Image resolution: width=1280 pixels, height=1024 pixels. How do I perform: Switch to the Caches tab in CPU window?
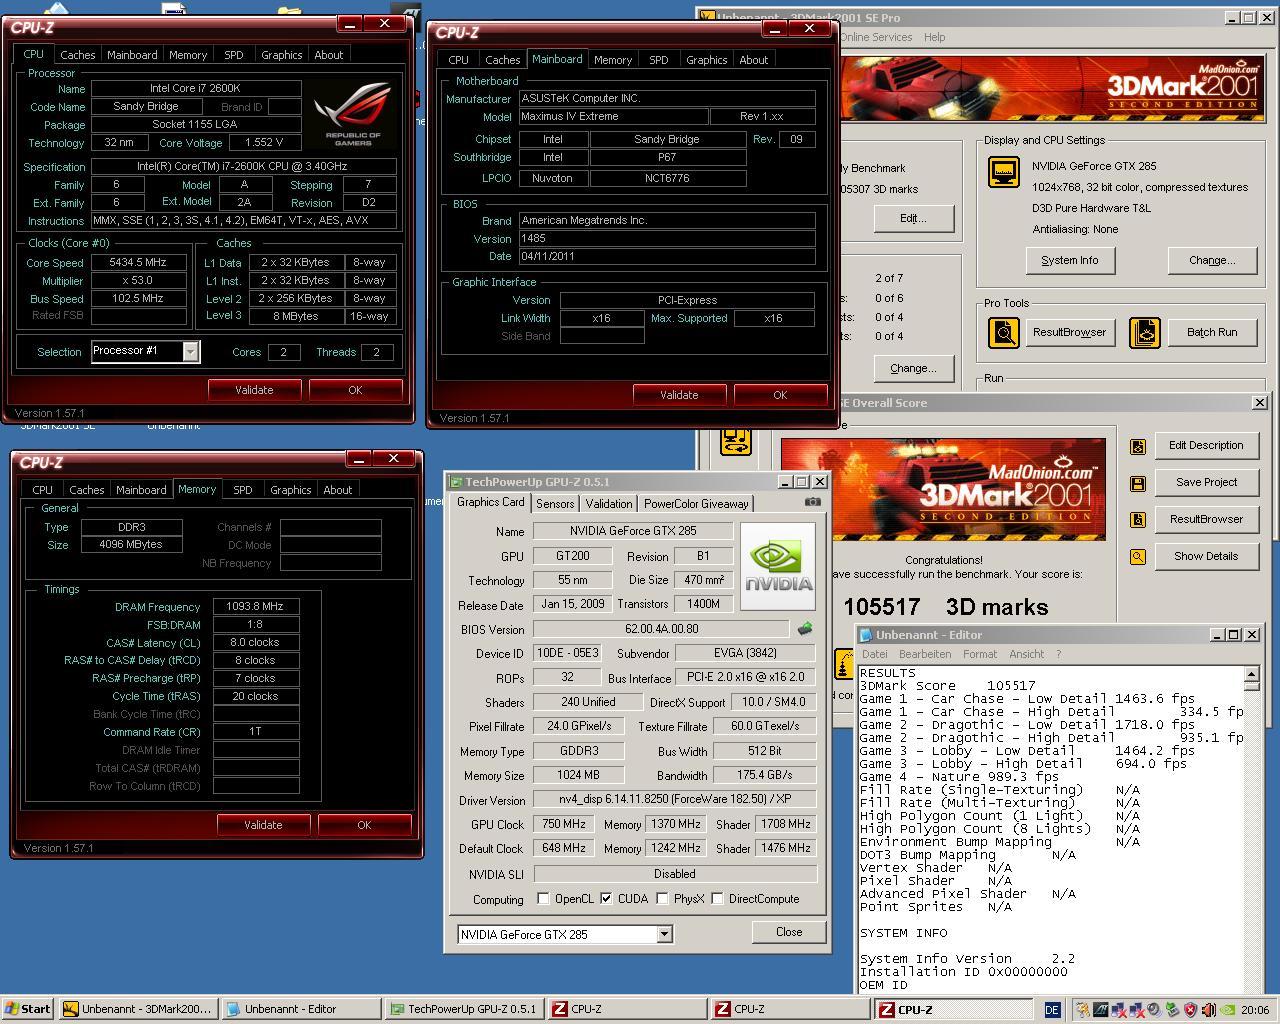pos(77,55)
